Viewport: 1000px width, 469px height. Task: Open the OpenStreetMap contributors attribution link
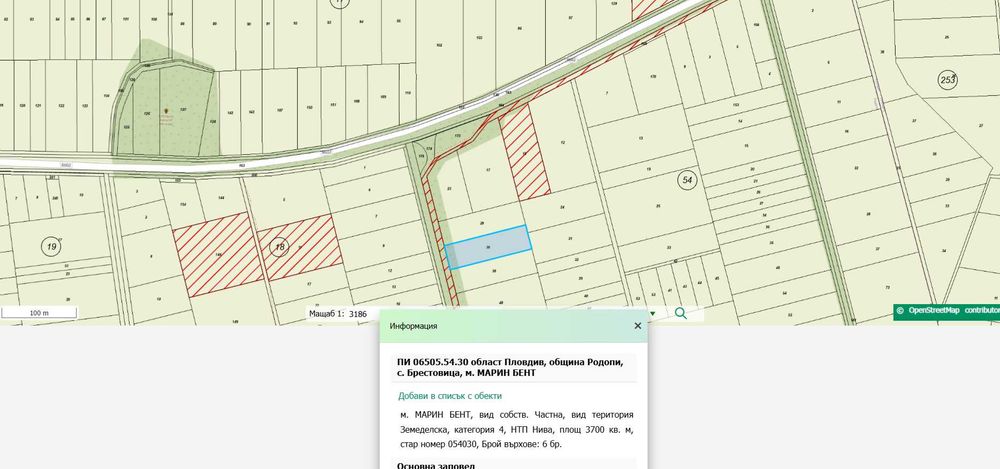pos(946,311)
